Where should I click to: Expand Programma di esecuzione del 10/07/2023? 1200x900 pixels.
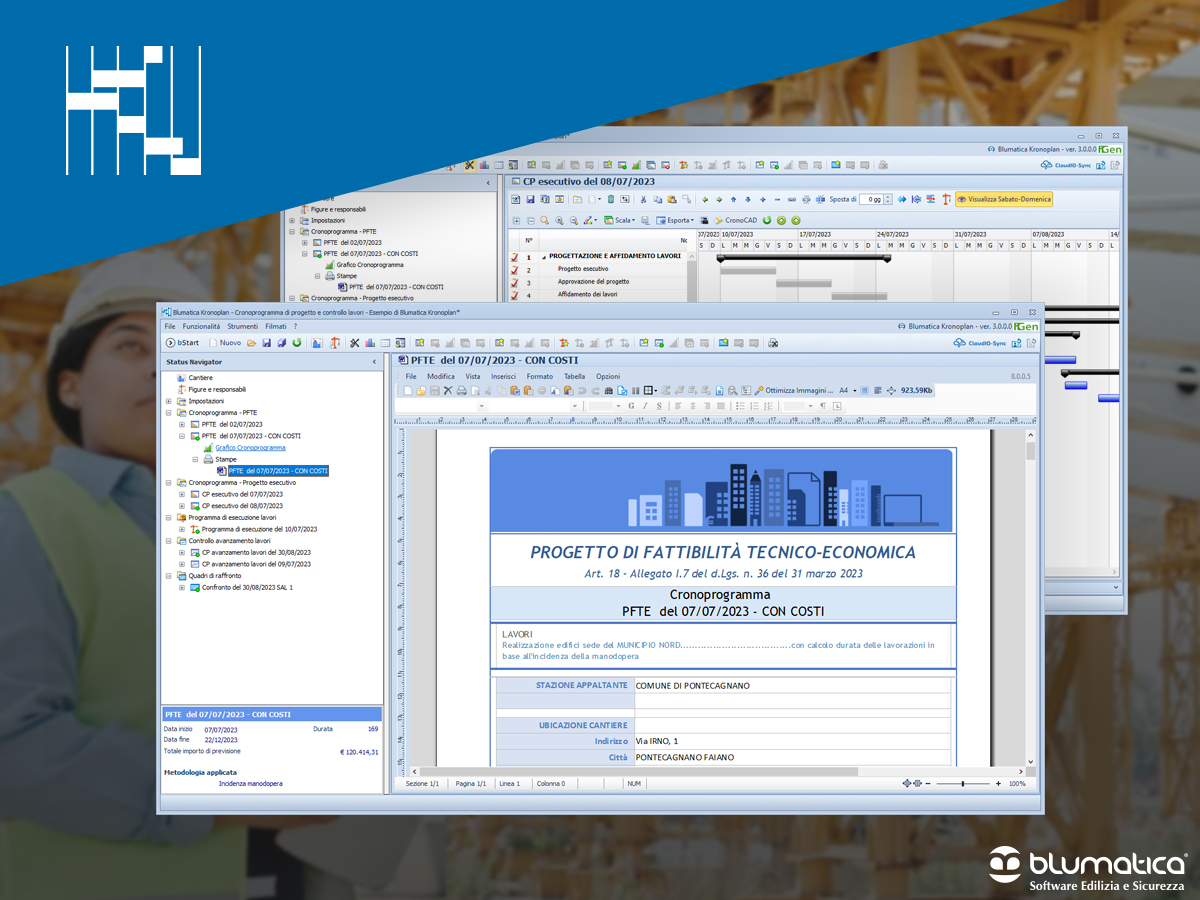tap(182, 529)
